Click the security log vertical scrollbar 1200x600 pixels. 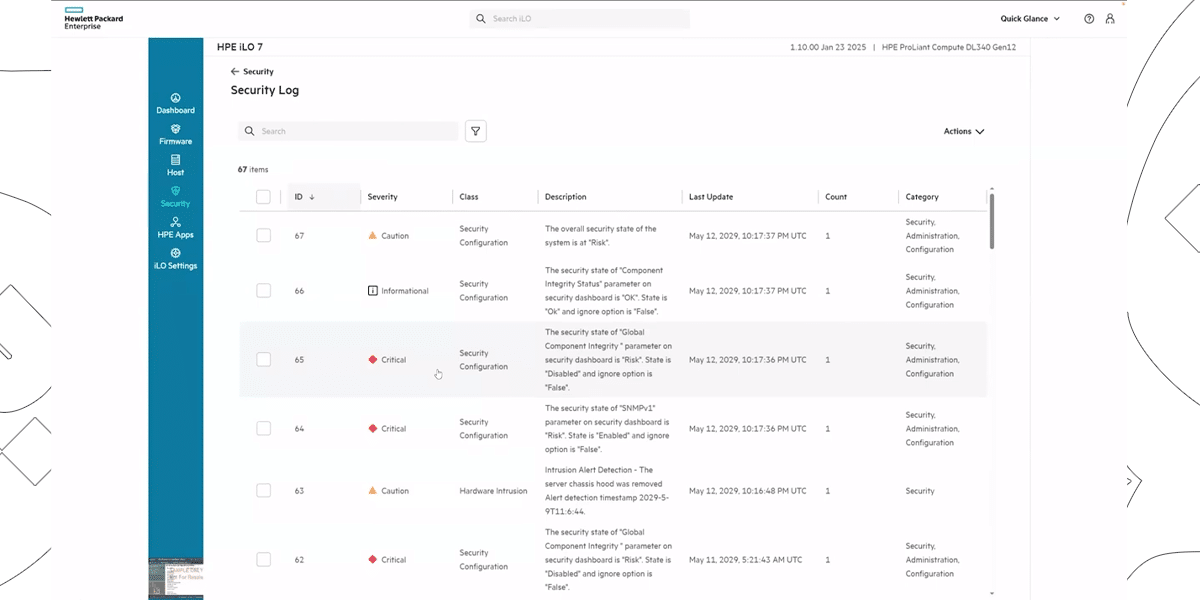(x=991, y=220)
